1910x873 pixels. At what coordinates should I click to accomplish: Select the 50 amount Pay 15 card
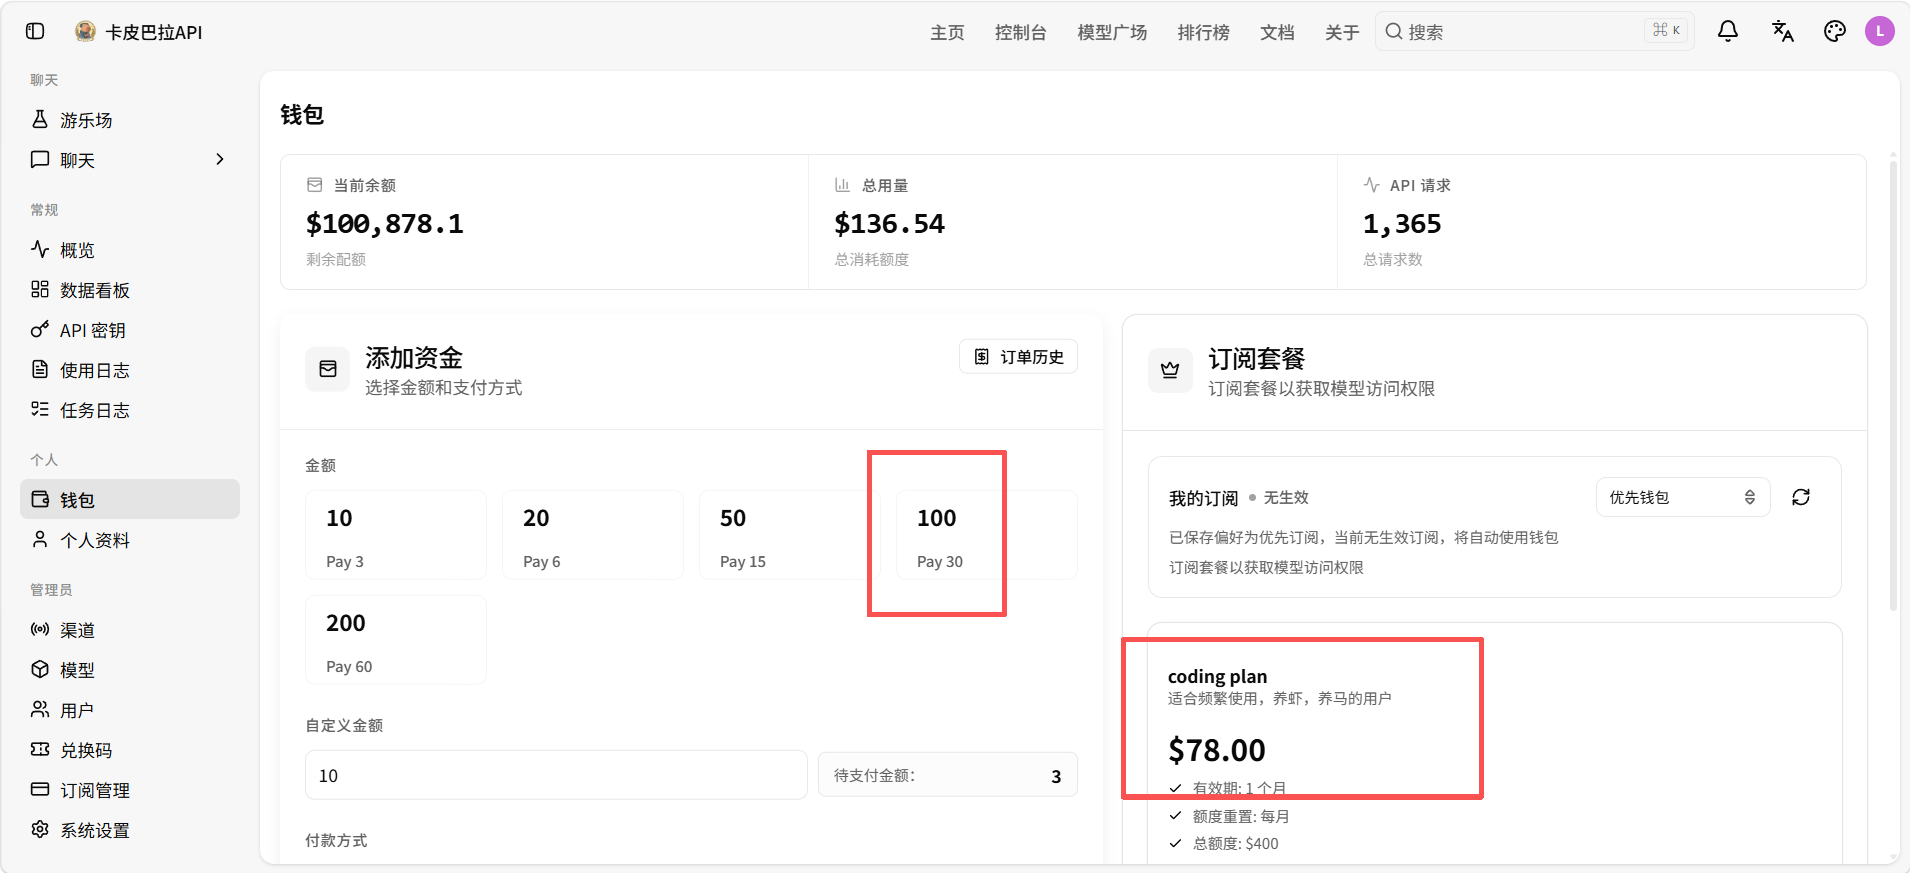[x=790, y=535]
